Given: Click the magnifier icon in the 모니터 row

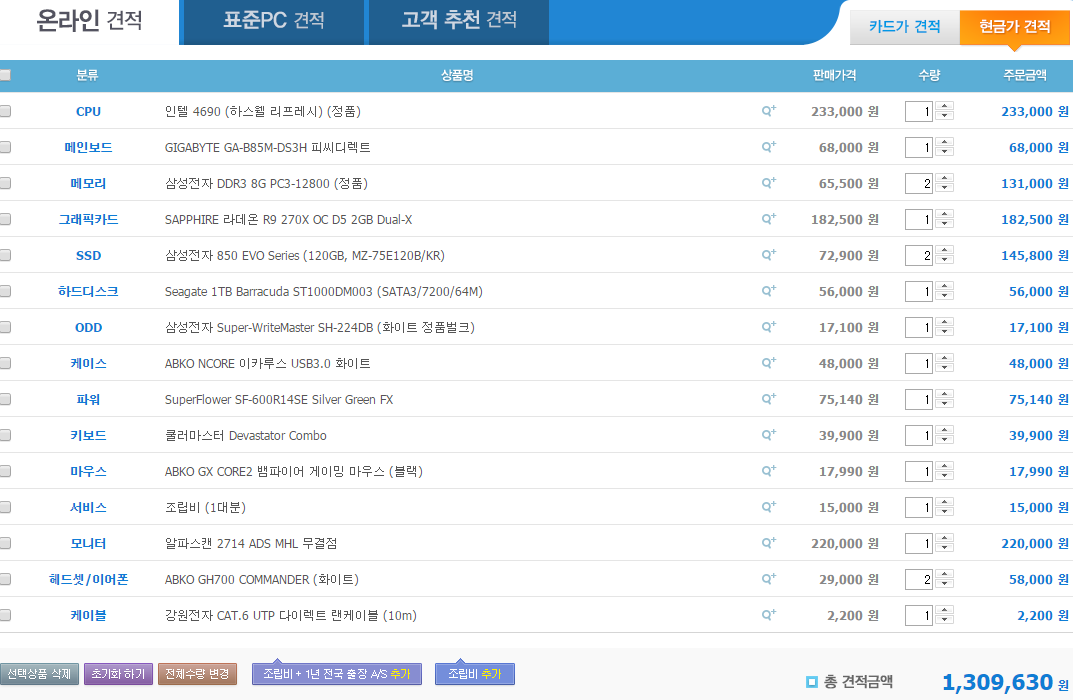Looking at the screenshot, I should coord(768,543).
